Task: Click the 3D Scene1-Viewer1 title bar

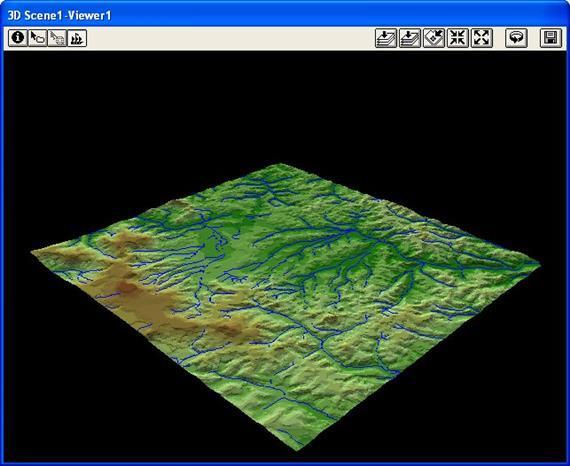Action: tap(285, 15)
